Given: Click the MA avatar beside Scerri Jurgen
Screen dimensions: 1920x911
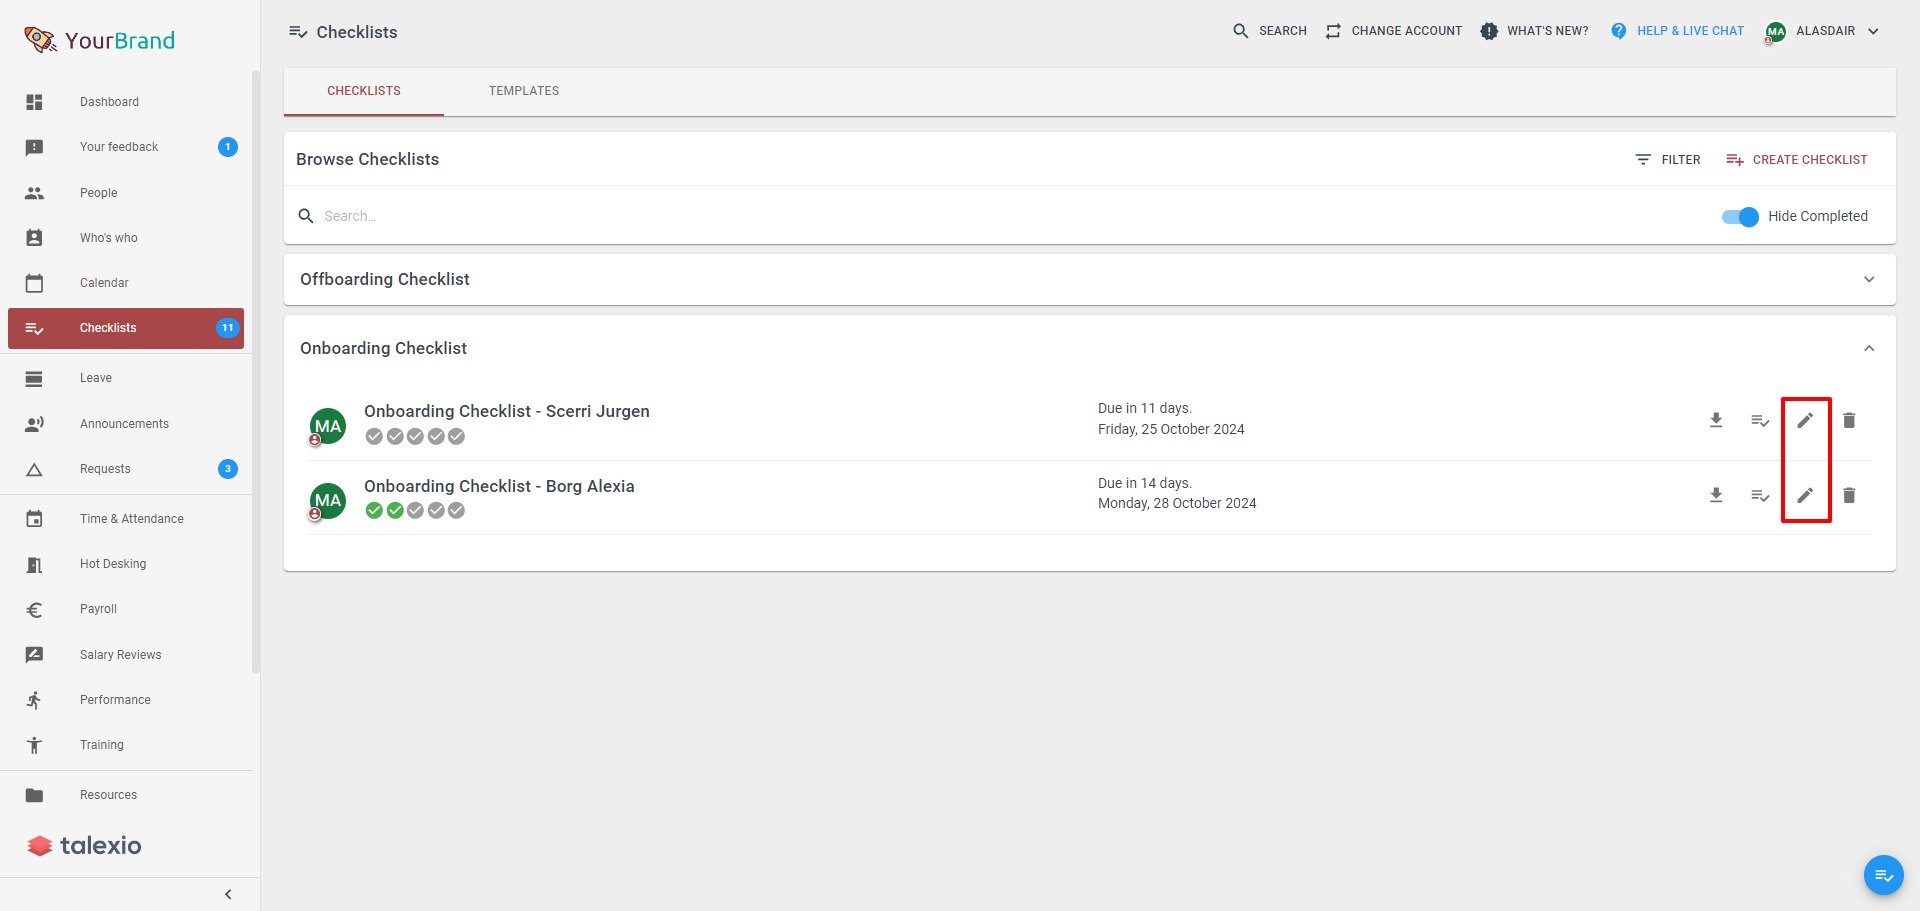Looking at the screenshot, I should (x=328, y=426).
